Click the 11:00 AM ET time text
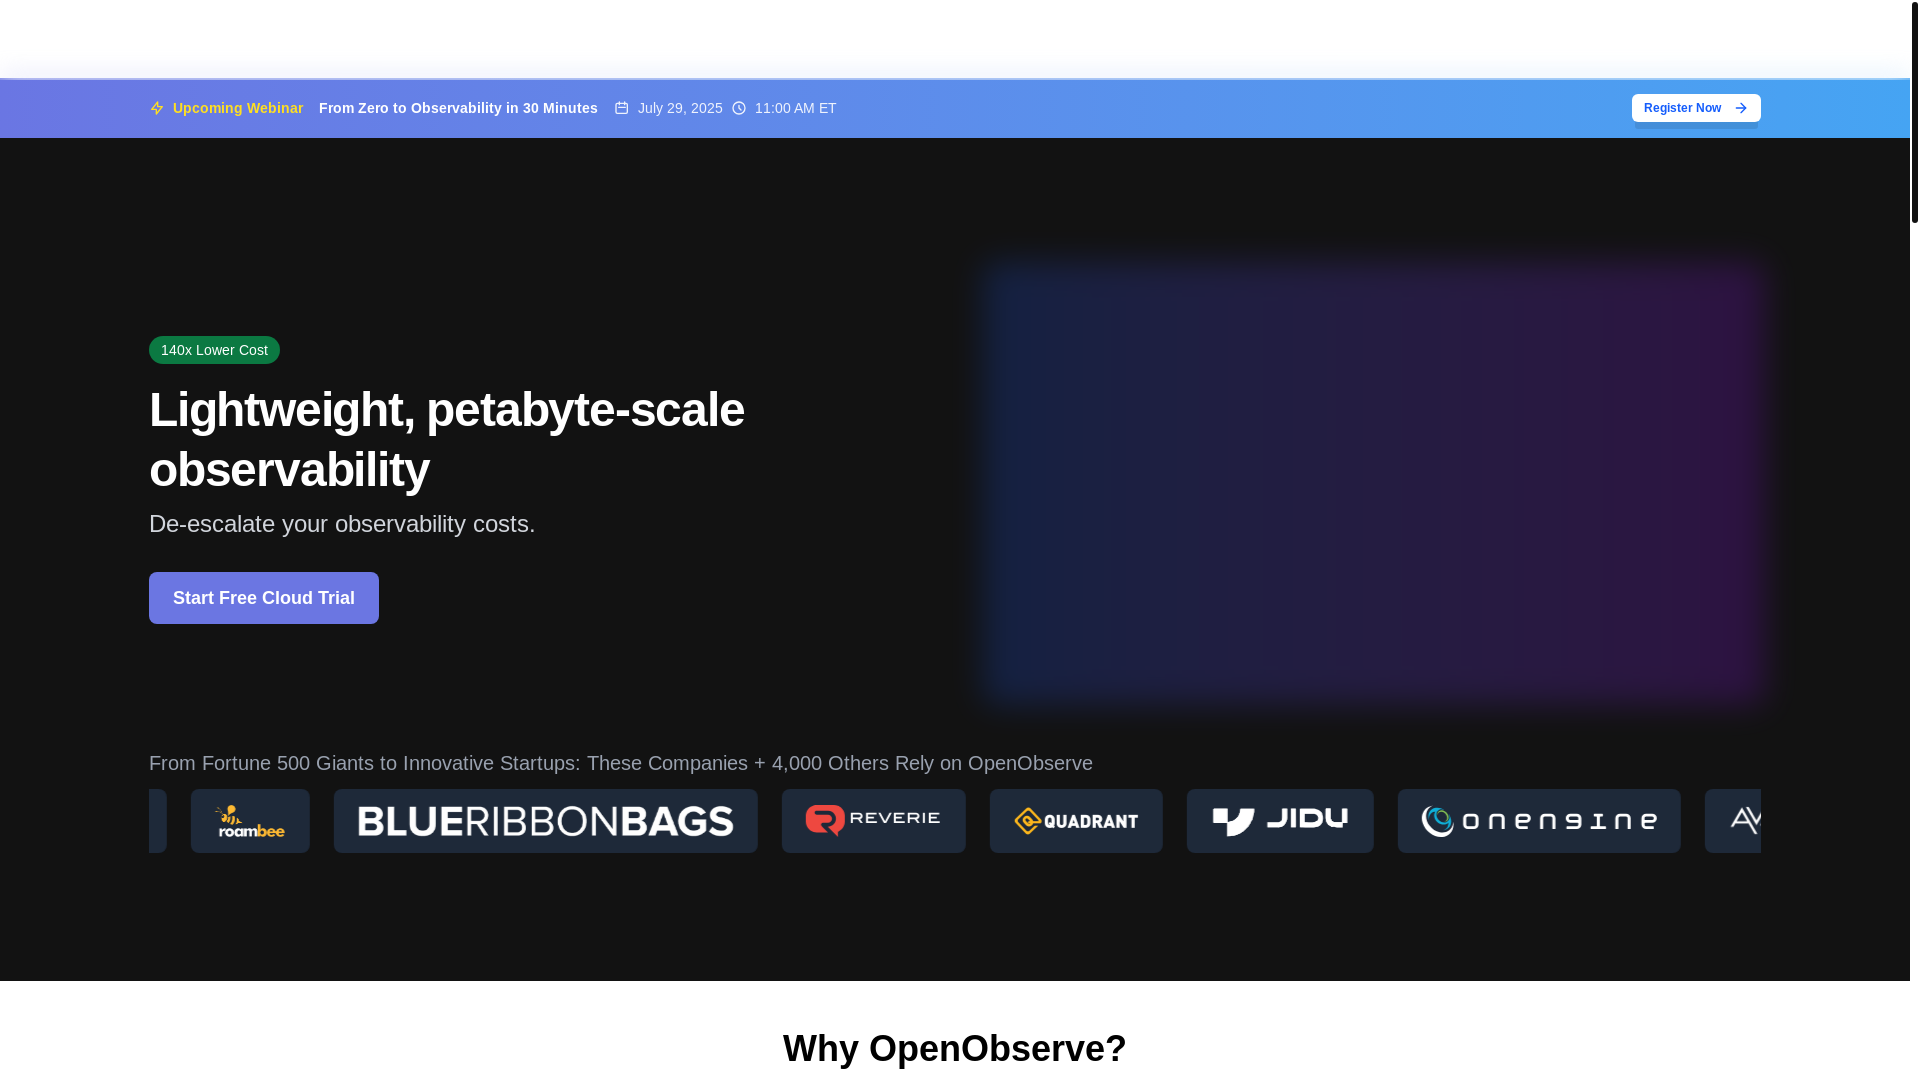Viewport: 1920px width, 1080px height. 795,108
